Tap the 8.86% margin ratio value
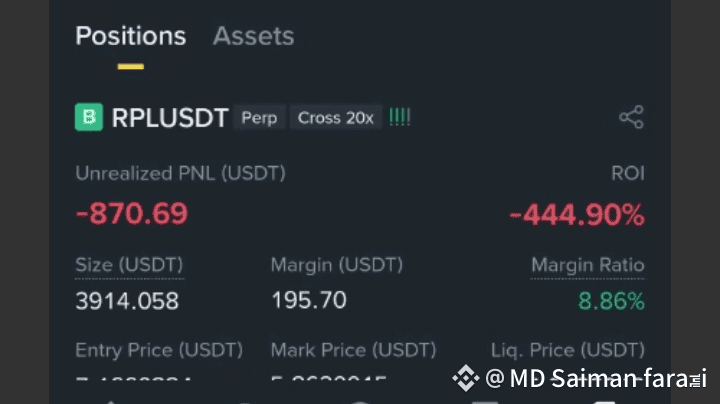This screenshot has width=720, height=404. (x=611, y=300)
